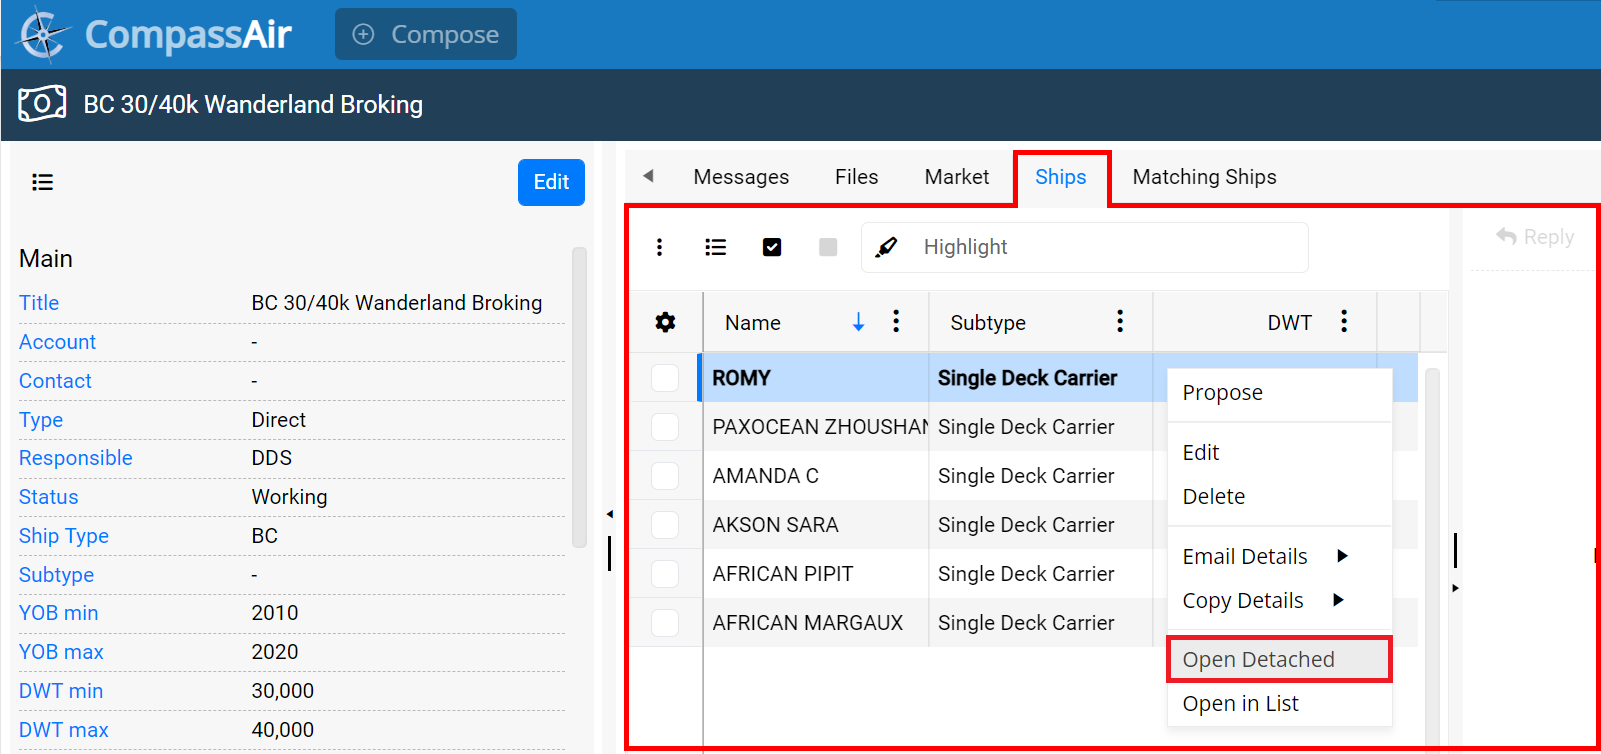
Task: Select the AFRICAN PIPIT ship name
Action: tap(782, 574)
